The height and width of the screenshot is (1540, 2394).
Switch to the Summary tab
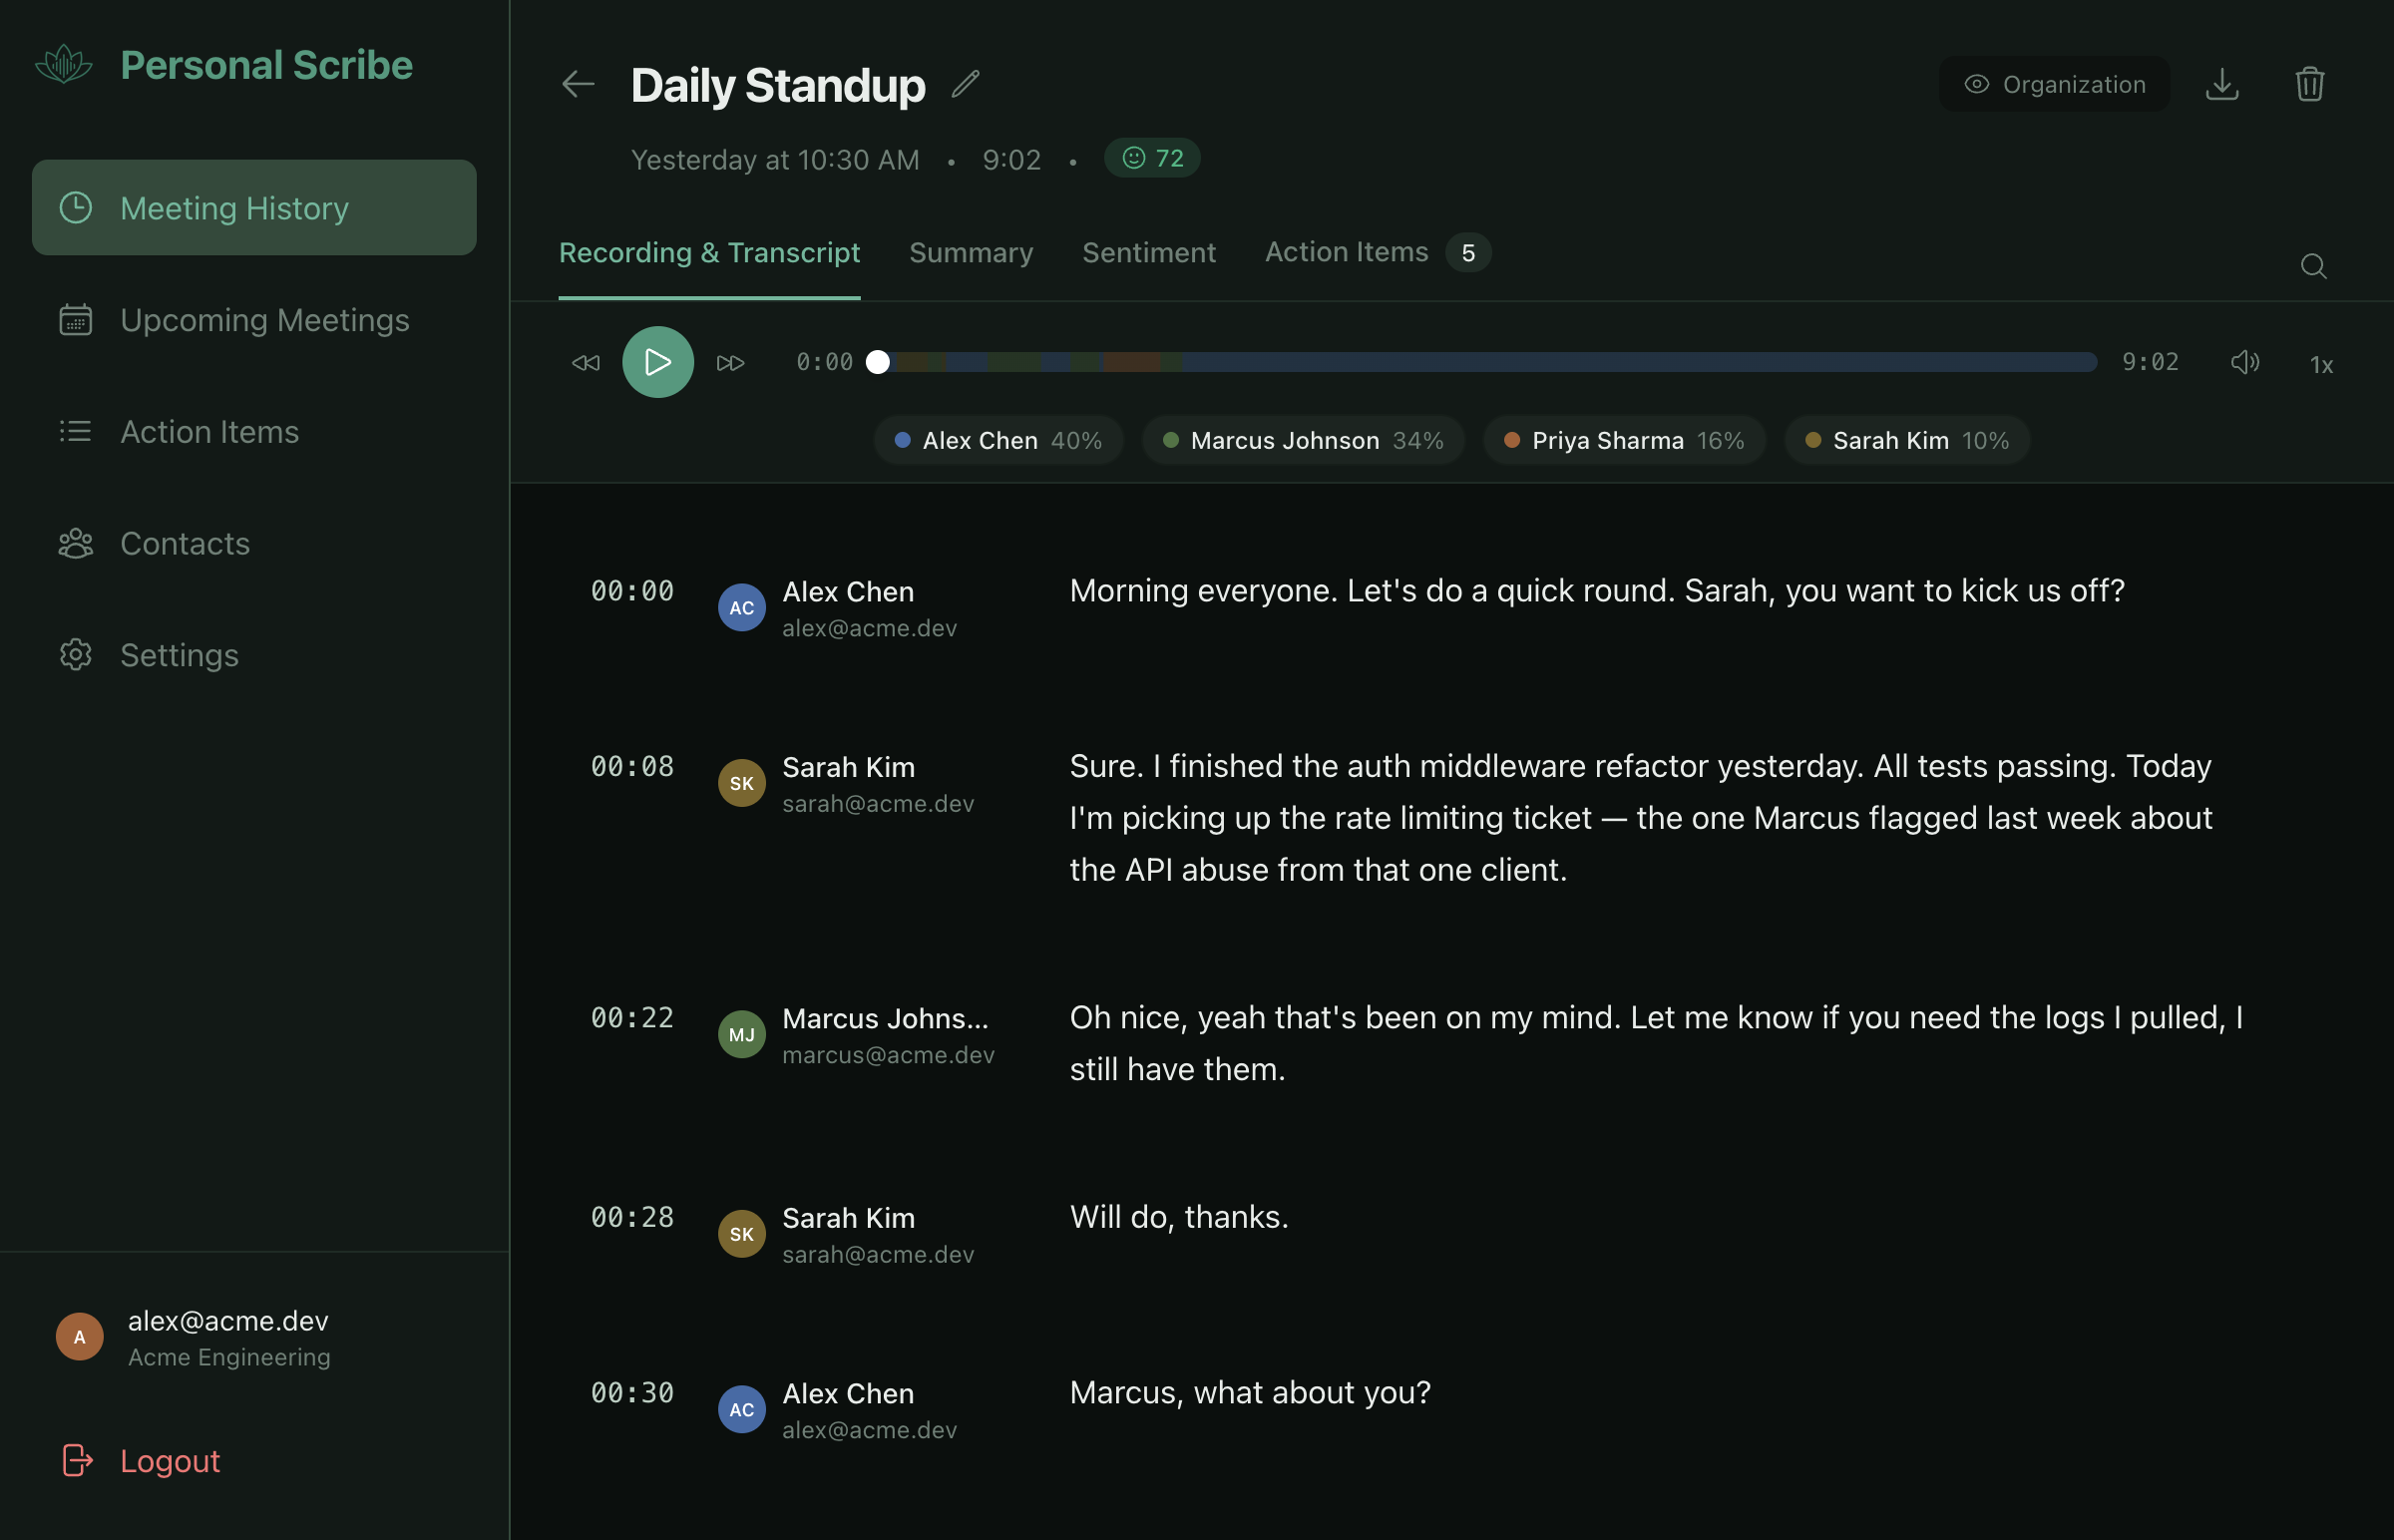tap(970, 253)
